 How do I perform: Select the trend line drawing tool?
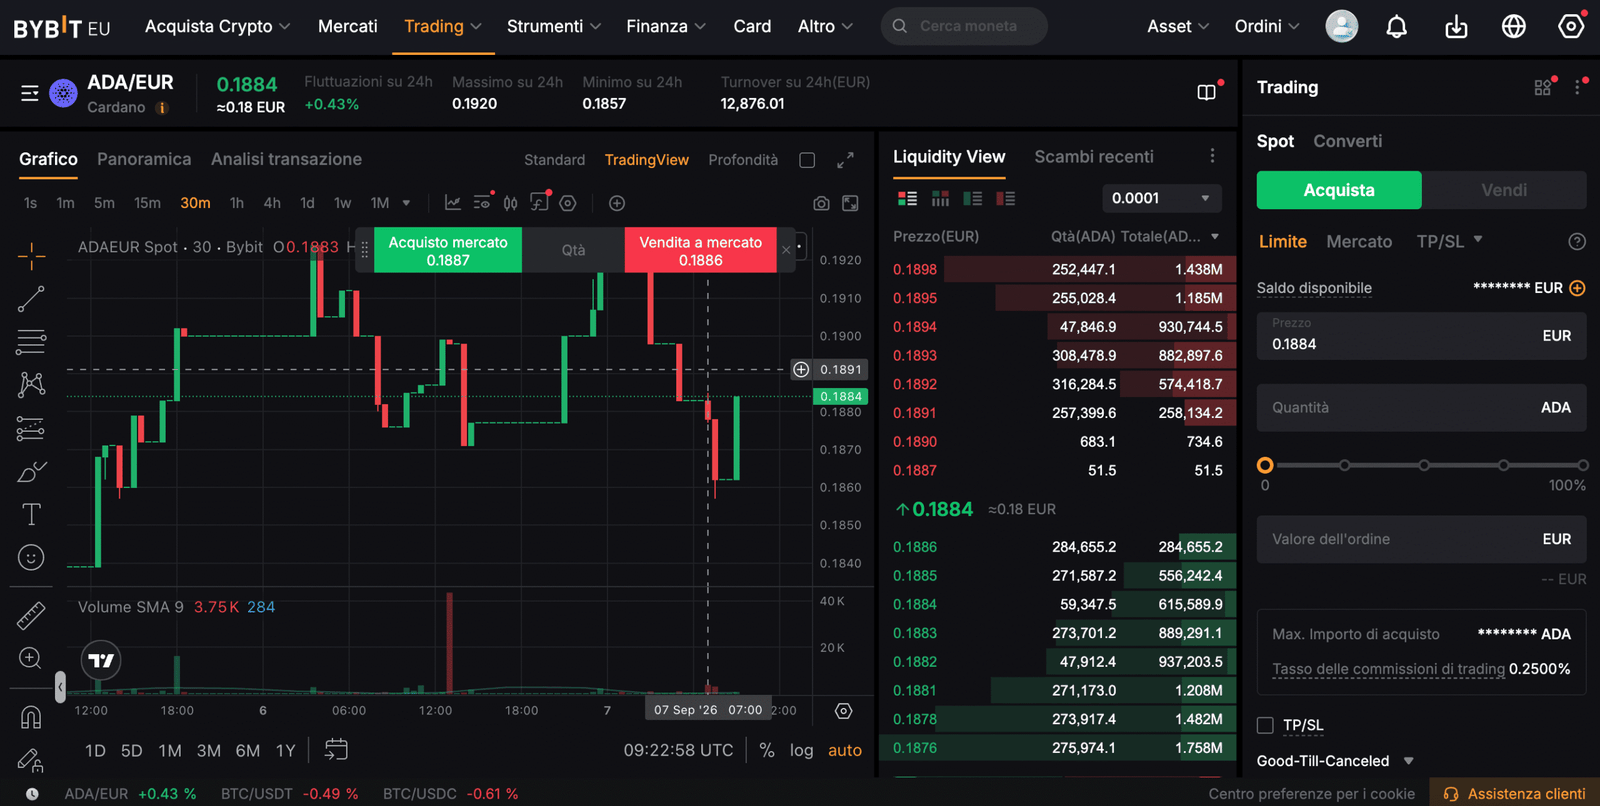click(31, 299)
